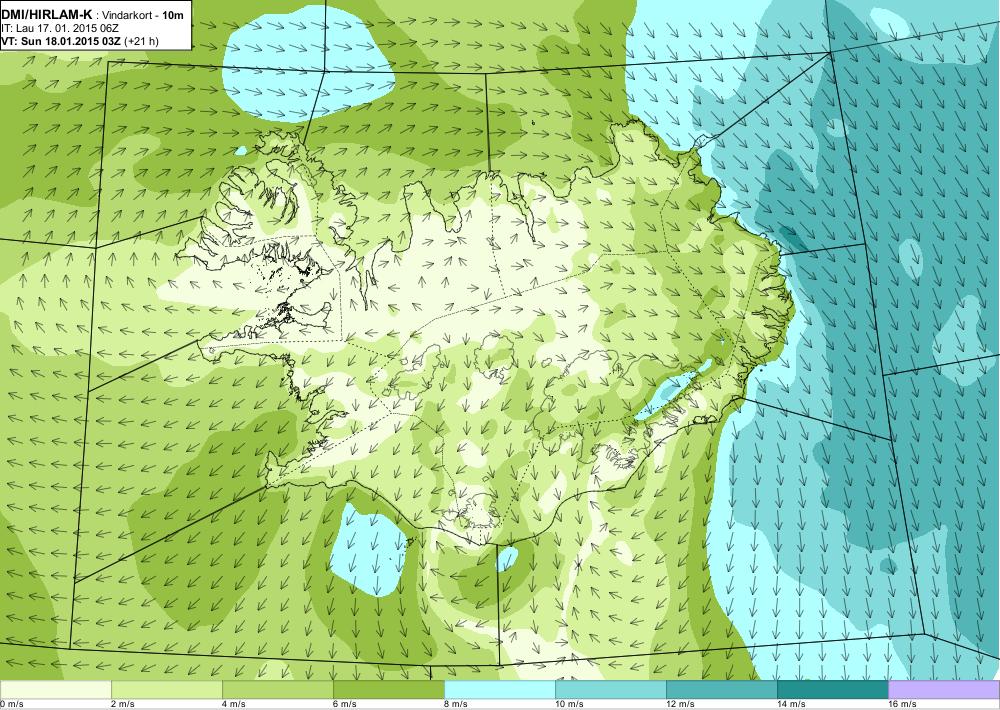Viewport: 1000px width, 710px height.
Task: Click the '14 m/s' legend label
Action: coord(791,704)
